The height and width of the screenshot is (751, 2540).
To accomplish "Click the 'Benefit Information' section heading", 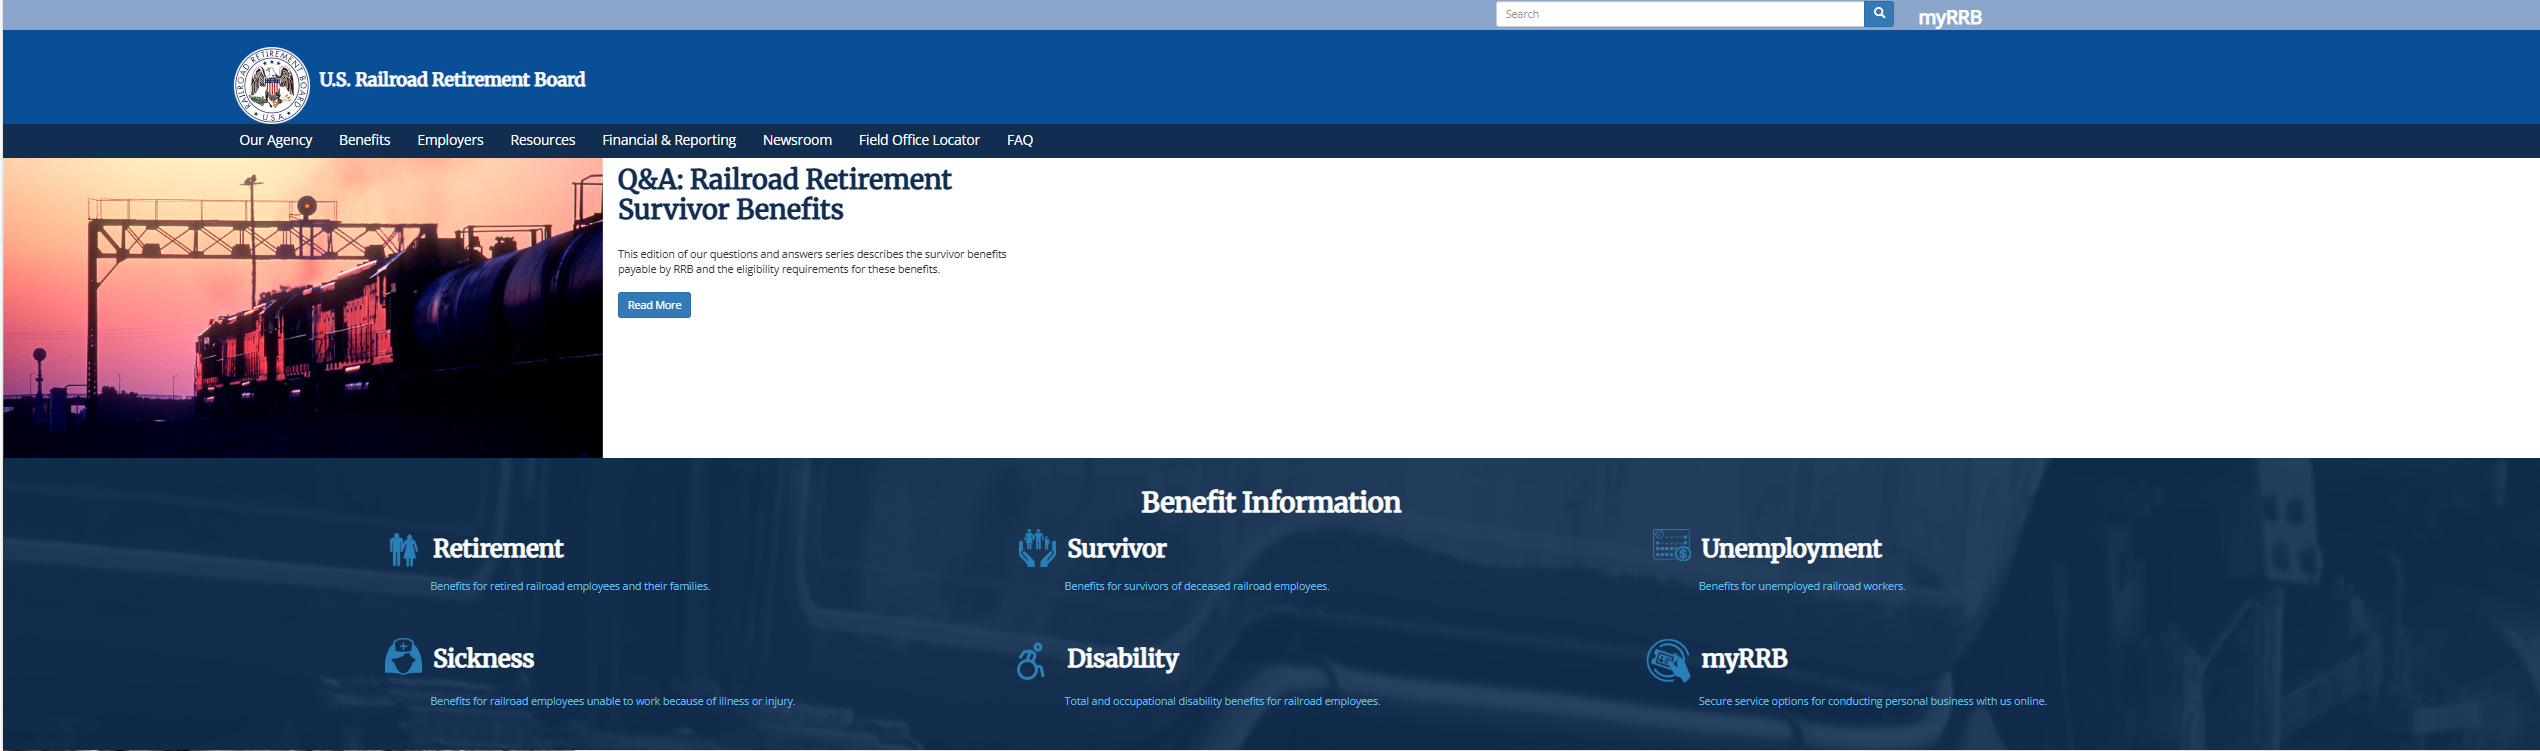I will pos(1271,502).
